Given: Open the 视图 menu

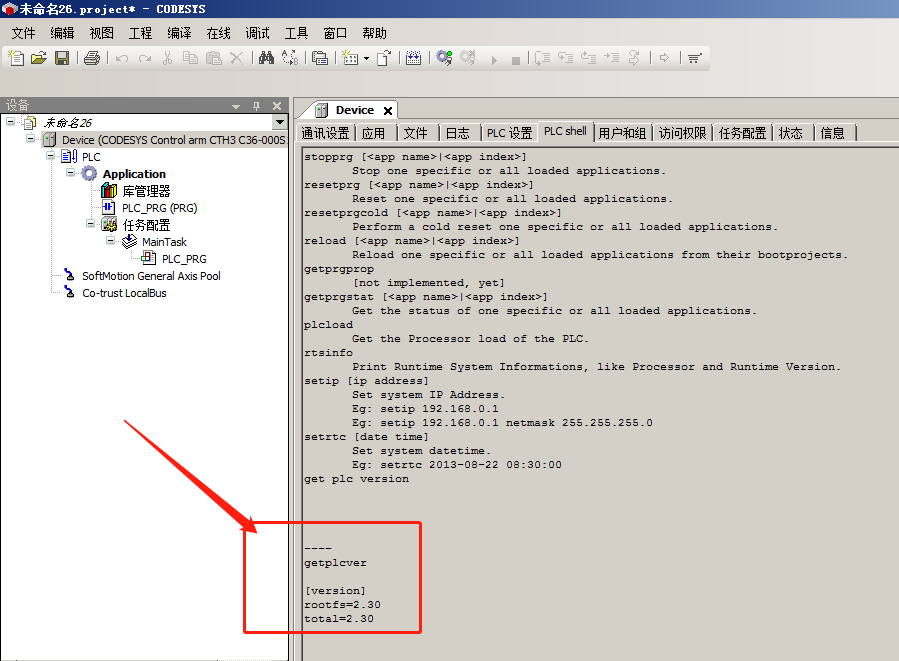Looking at the screenshot, I should tap(101, 33).
